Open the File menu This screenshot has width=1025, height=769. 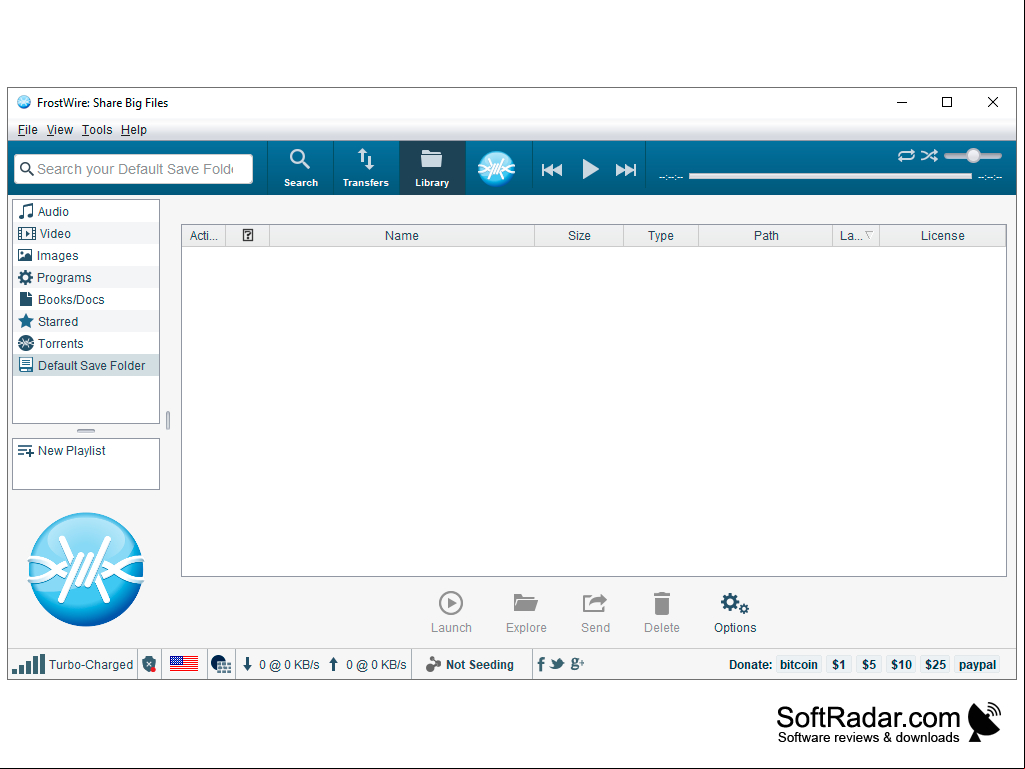tap(27, 129)
